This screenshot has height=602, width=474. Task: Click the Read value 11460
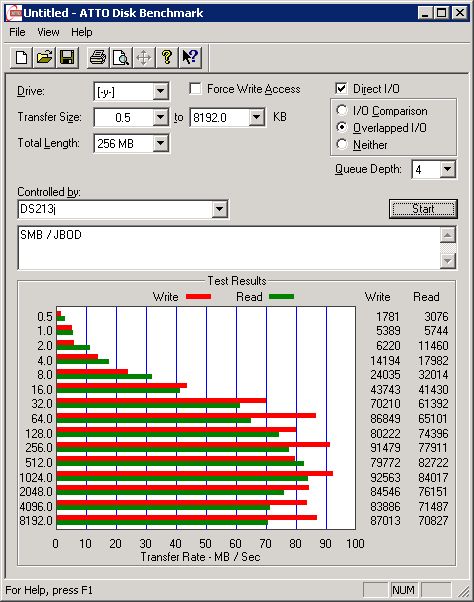(433, 346)
